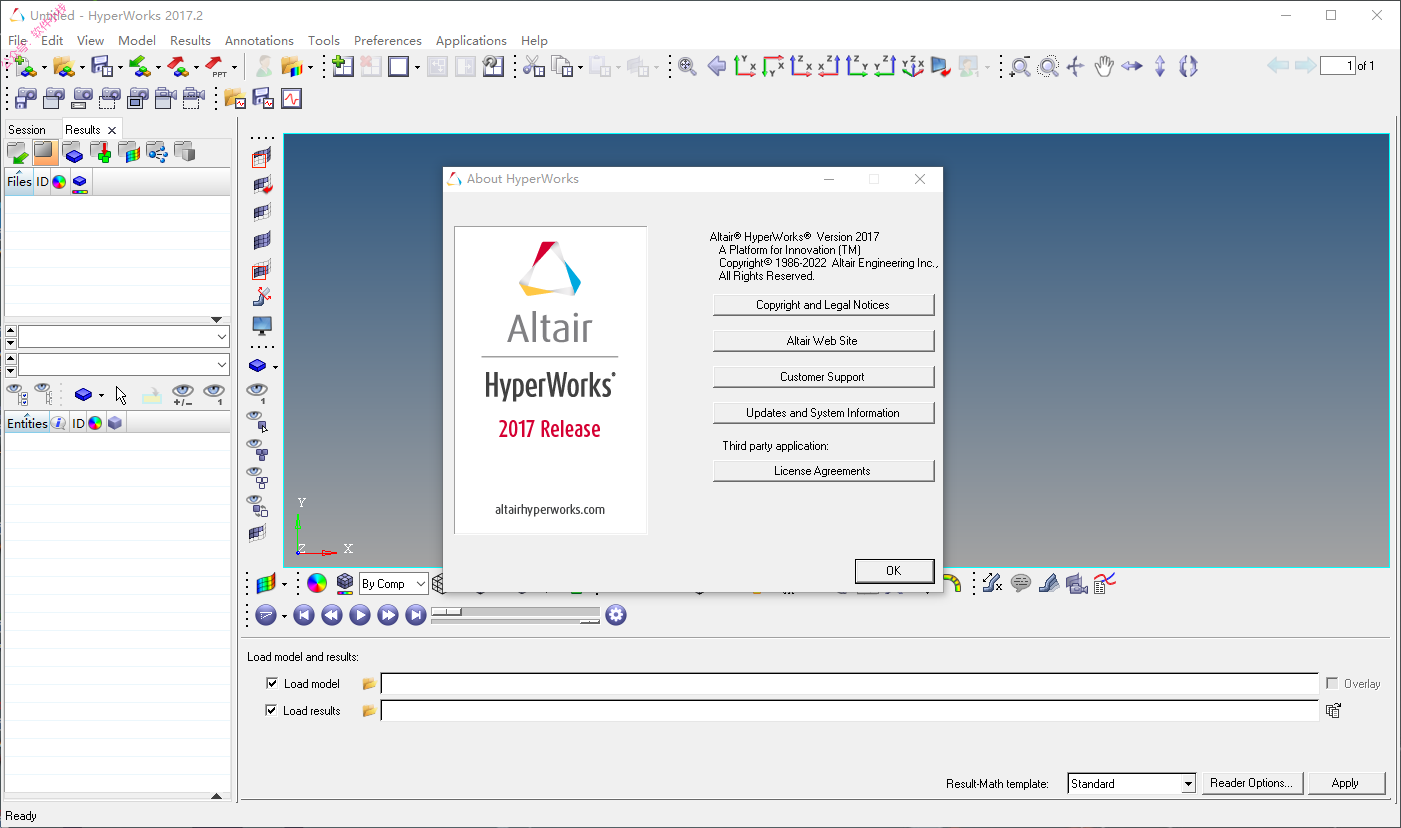Image resolution: width=1401 pixels, height=828 pixels.
Task: Click the Altair Web Site button
Action: click(x=823, y=341)
